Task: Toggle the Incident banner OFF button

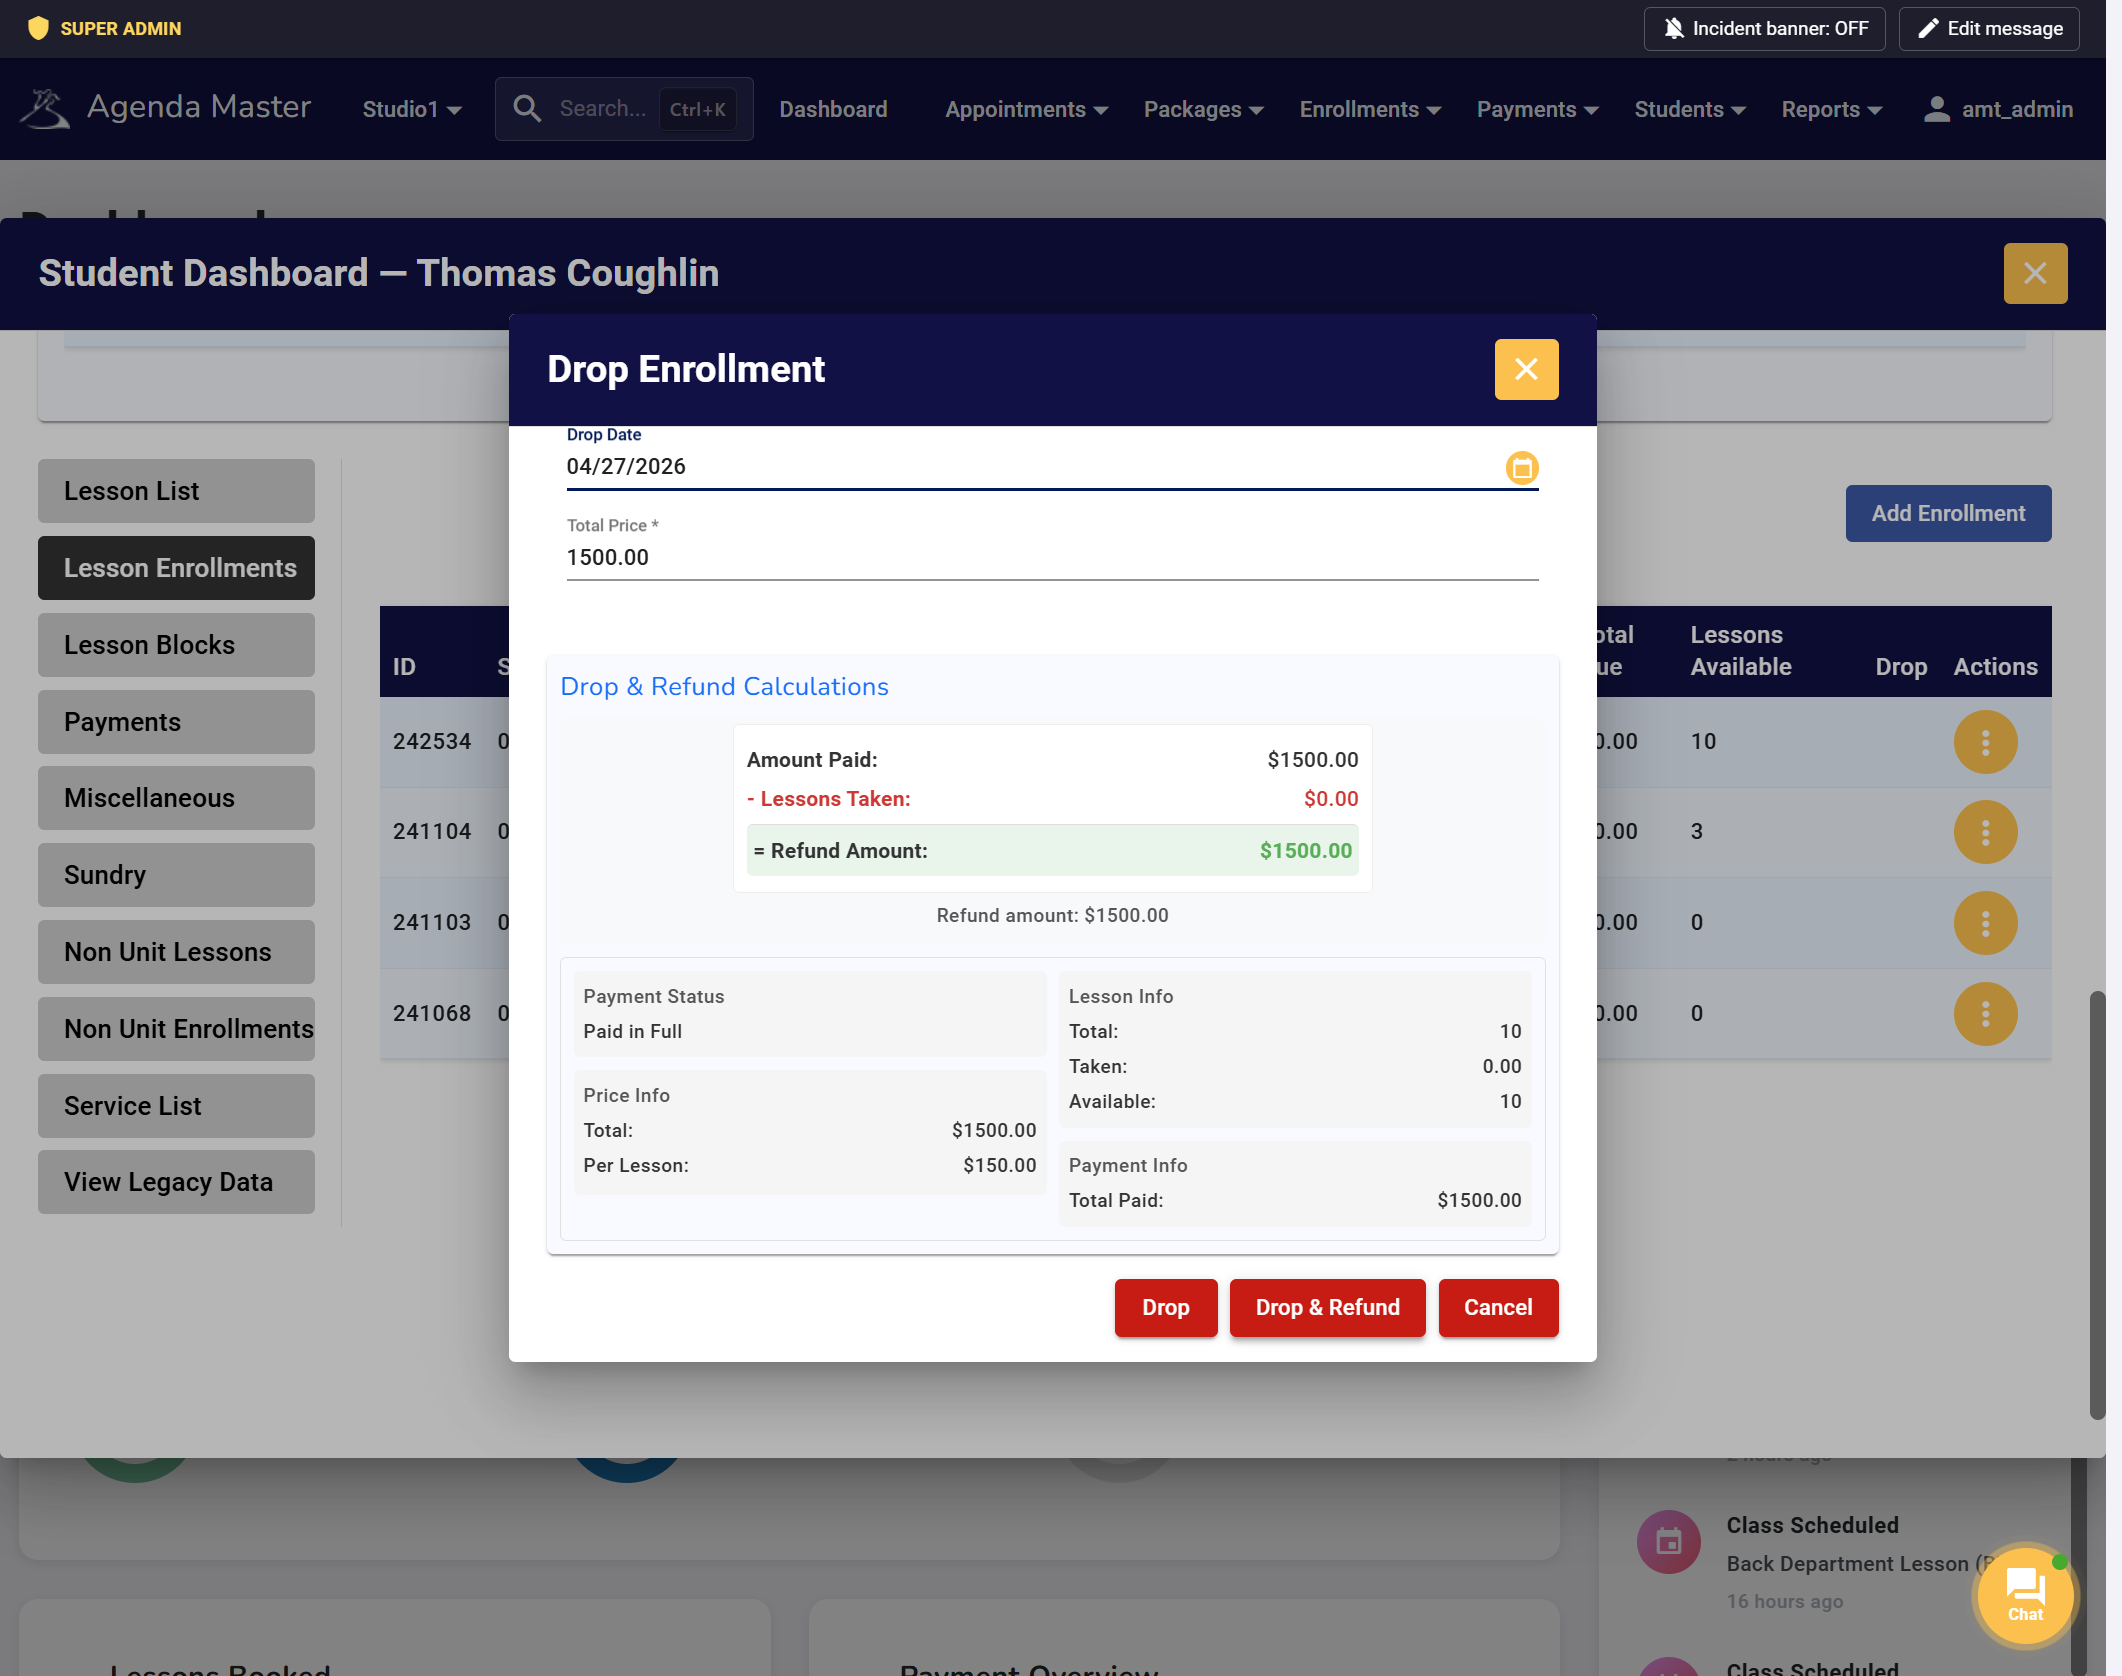Action: [x=1764, y=29]
